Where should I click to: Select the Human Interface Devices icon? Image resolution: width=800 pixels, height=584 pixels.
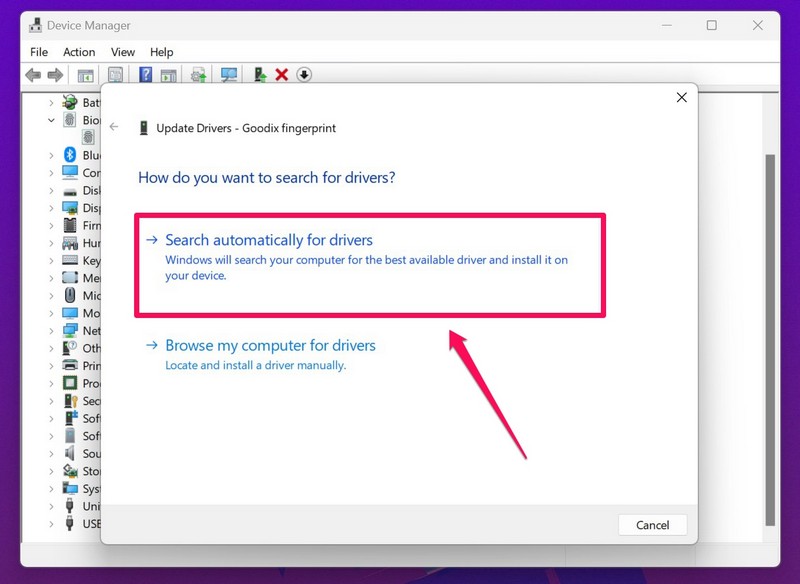click(70, 243)
